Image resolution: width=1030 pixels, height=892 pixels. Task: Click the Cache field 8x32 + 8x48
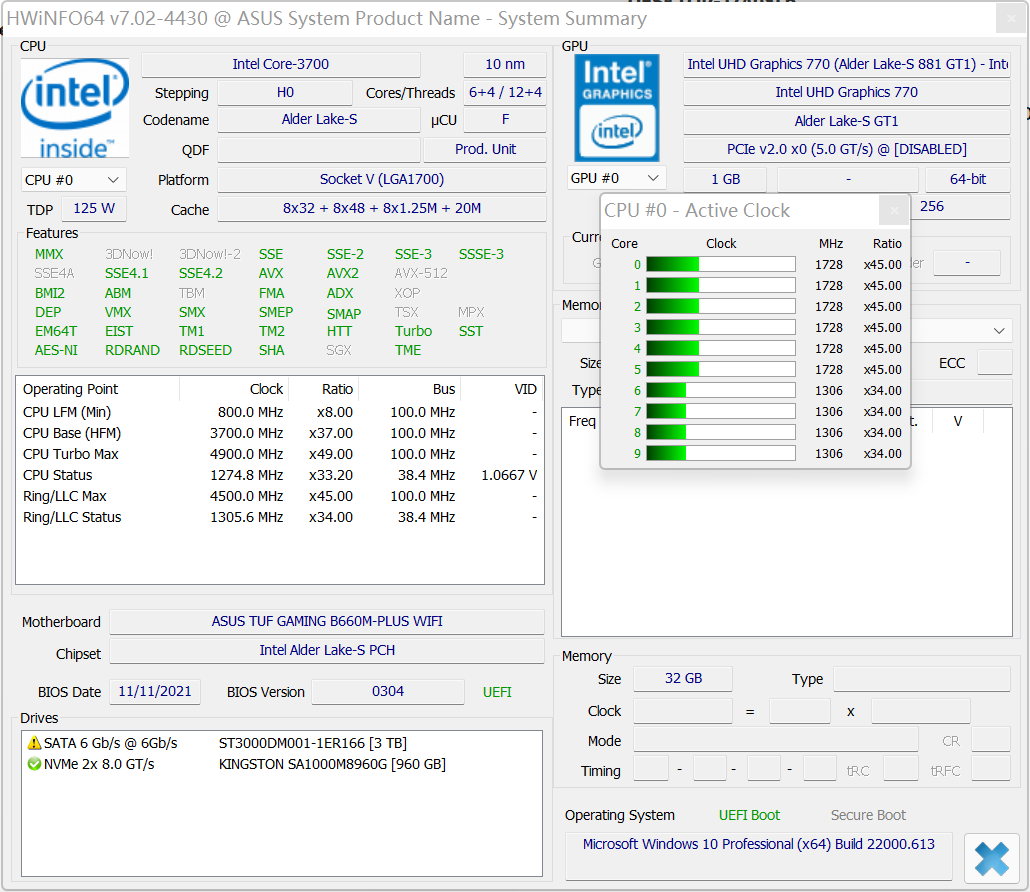point(382,209)
